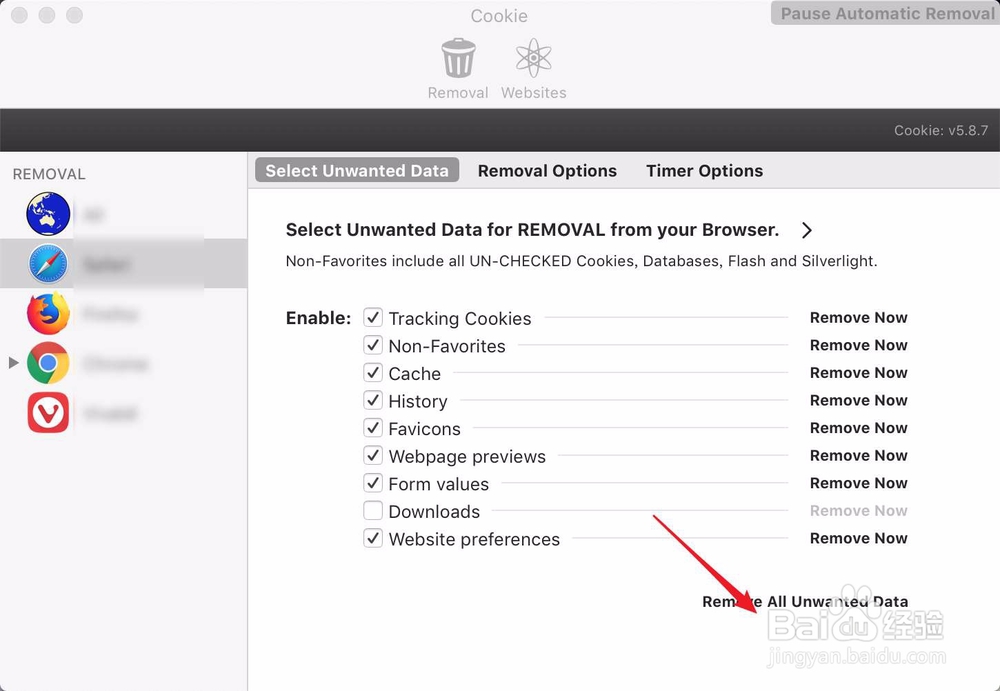Open the Removal trash can toolbar icon
The height and width of the screenshot is (691, 1000).
458,58
